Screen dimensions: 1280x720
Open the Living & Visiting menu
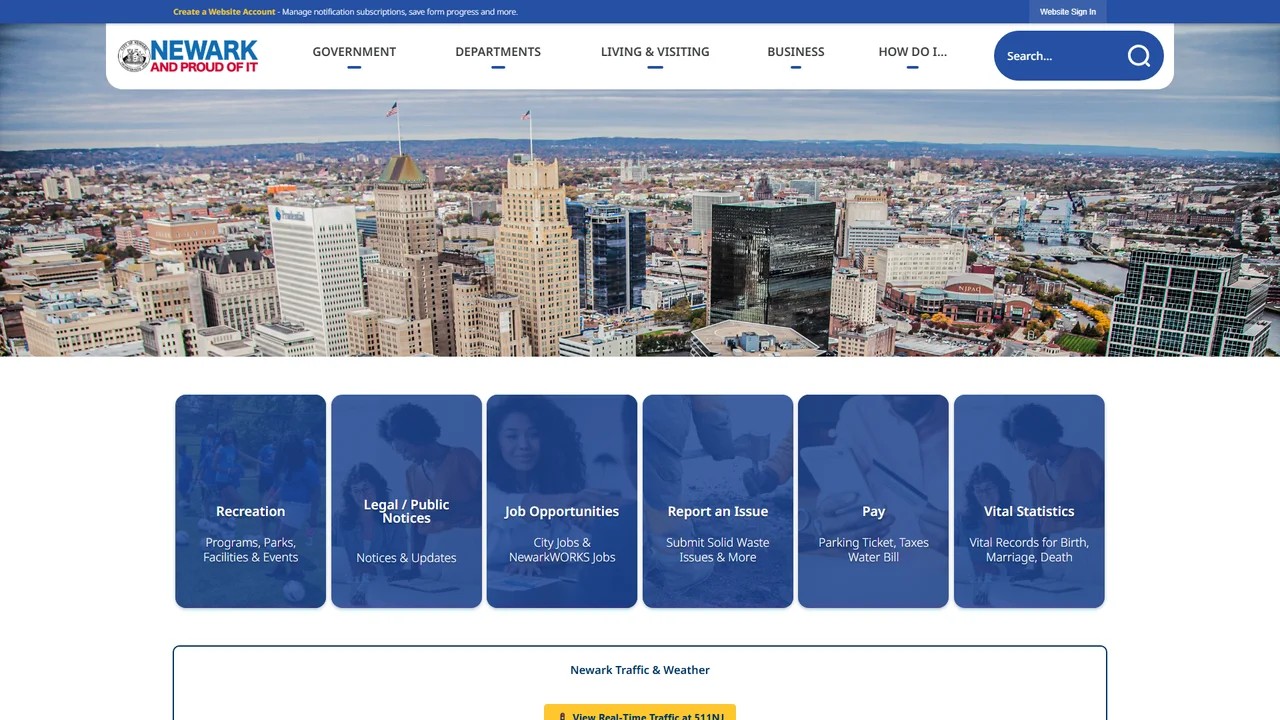[655, 52]
